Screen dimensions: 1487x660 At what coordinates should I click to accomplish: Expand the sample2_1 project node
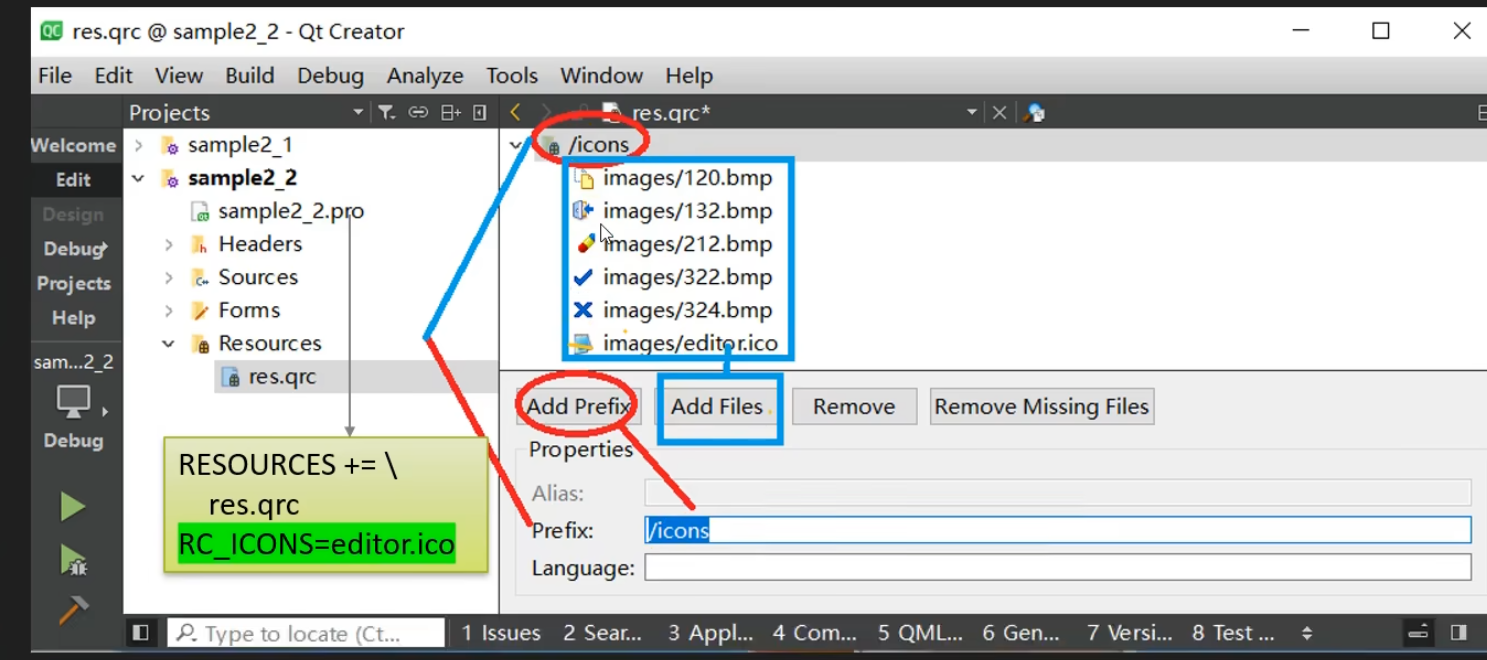[x=139, y=146]
